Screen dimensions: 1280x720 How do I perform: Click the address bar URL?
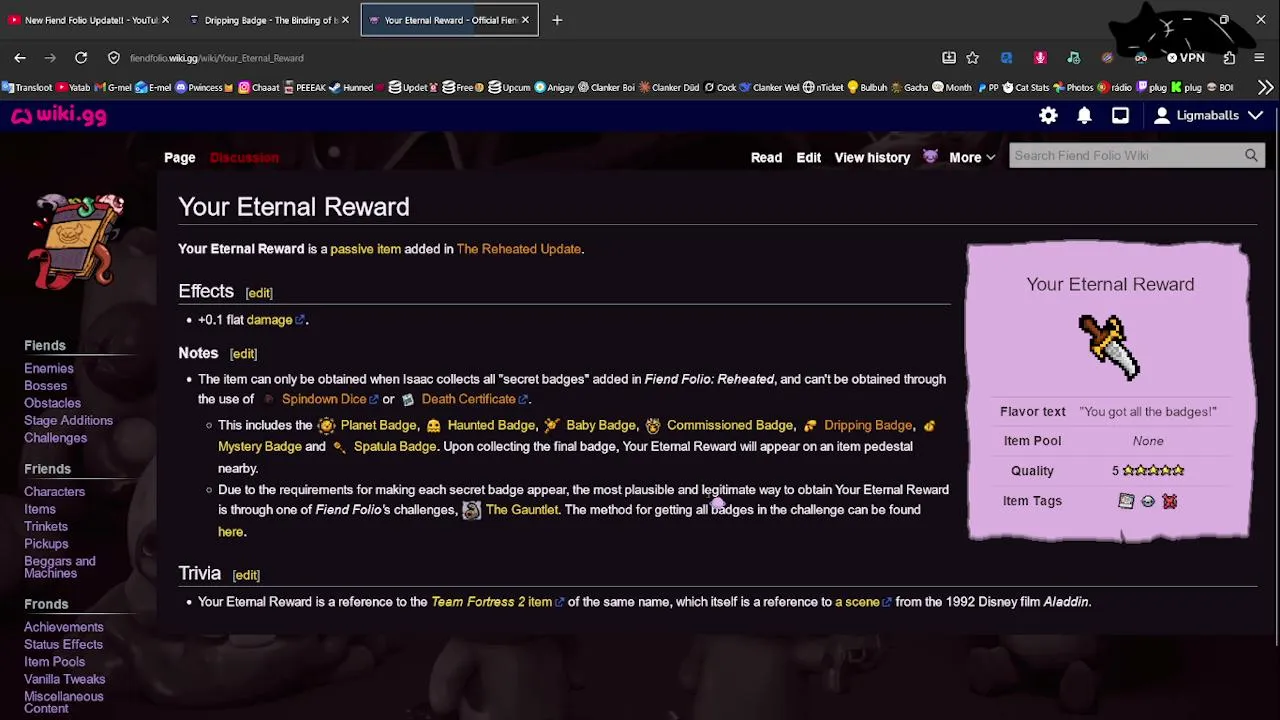[x=216, y=58]
